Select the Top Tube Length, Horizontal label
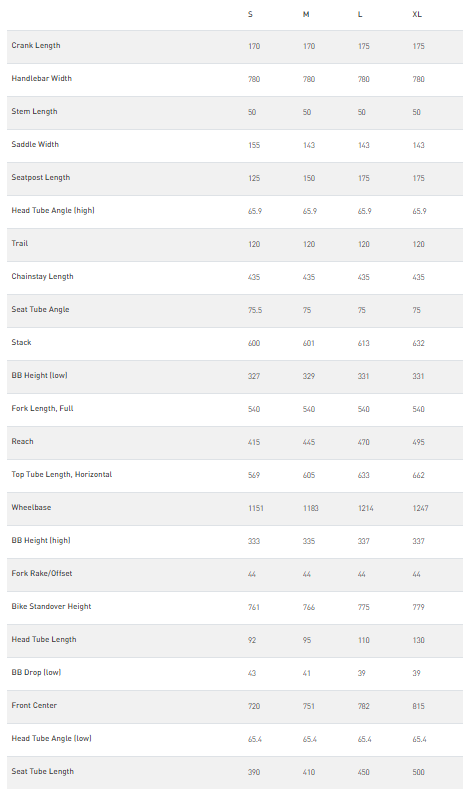Screen dimensions: 469x794 (x=62, y=474)
